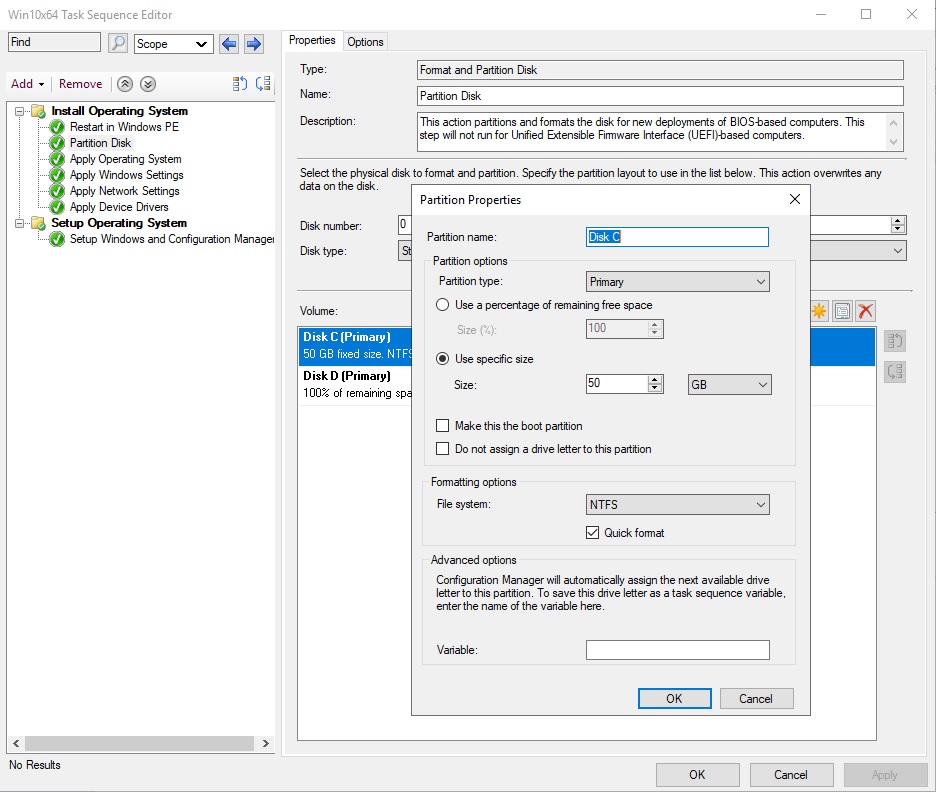Delete selected volume with red X icon
The height and width of the screenshot is (792, 936).
[x=866, y=311]
